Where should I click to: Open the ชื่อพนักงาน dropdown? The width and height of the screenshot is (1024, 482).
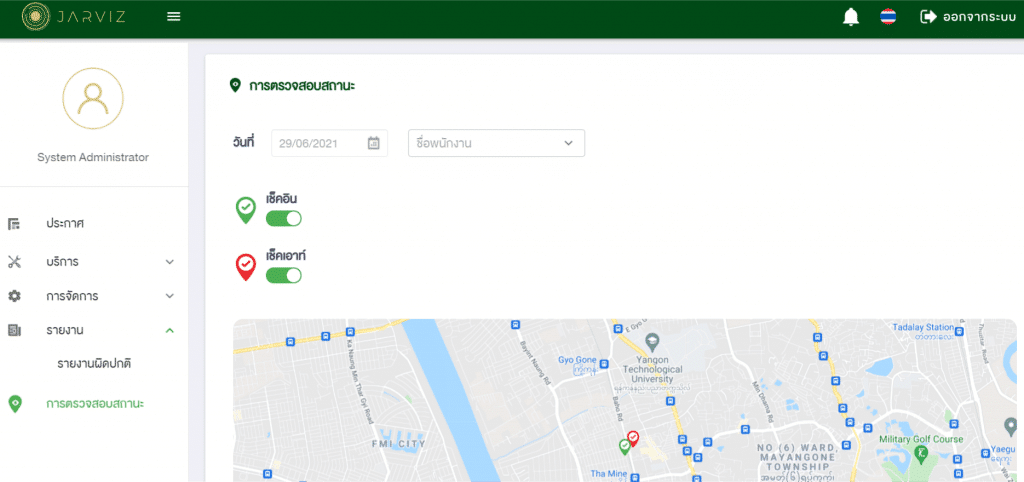coord(496,143)
